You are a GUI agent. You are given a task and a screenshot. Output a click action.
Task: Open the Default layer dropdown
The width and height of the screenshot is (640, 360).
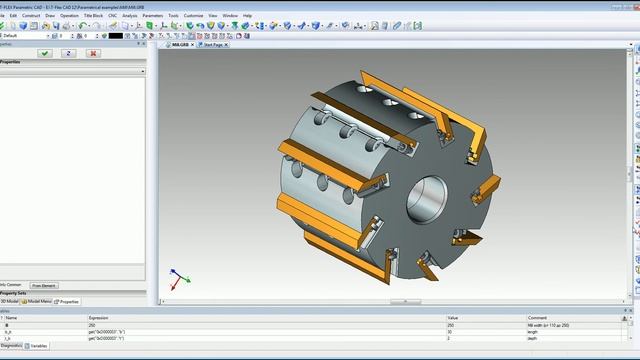pyautogui.click(x=48, y=36)
